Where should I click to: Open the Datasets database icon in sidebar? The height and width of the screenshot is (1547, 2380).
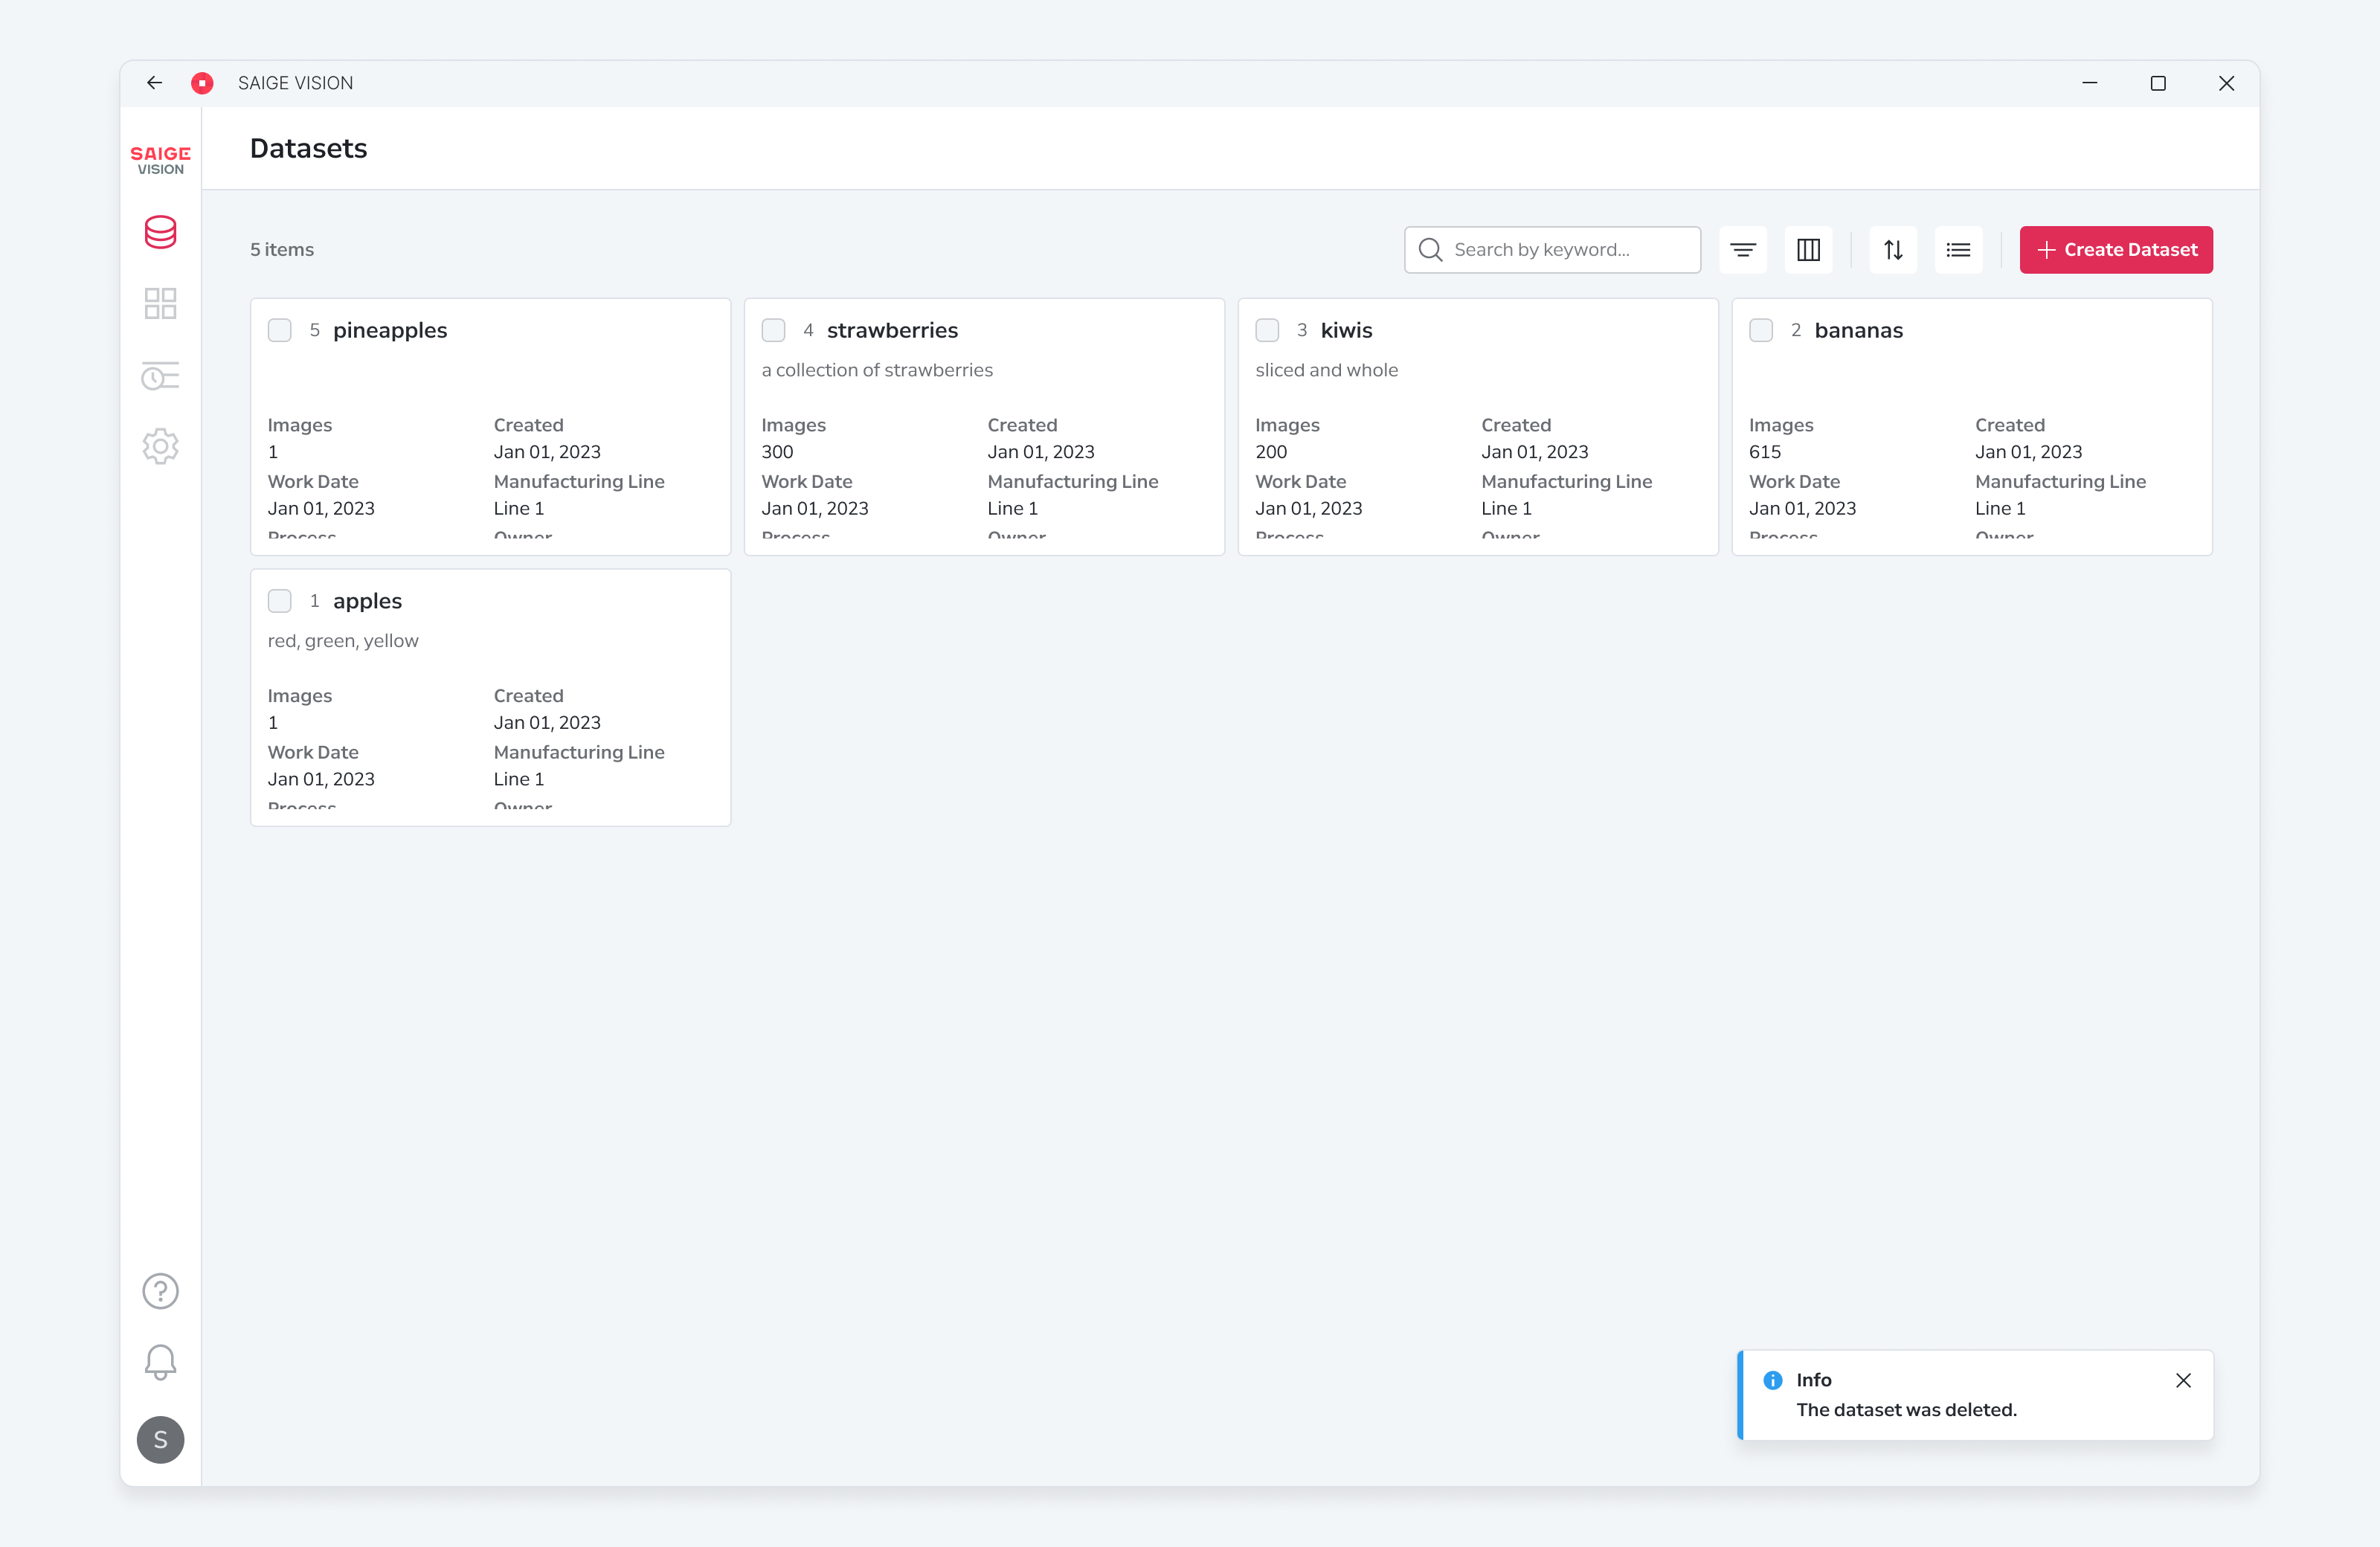click(160, 232)
